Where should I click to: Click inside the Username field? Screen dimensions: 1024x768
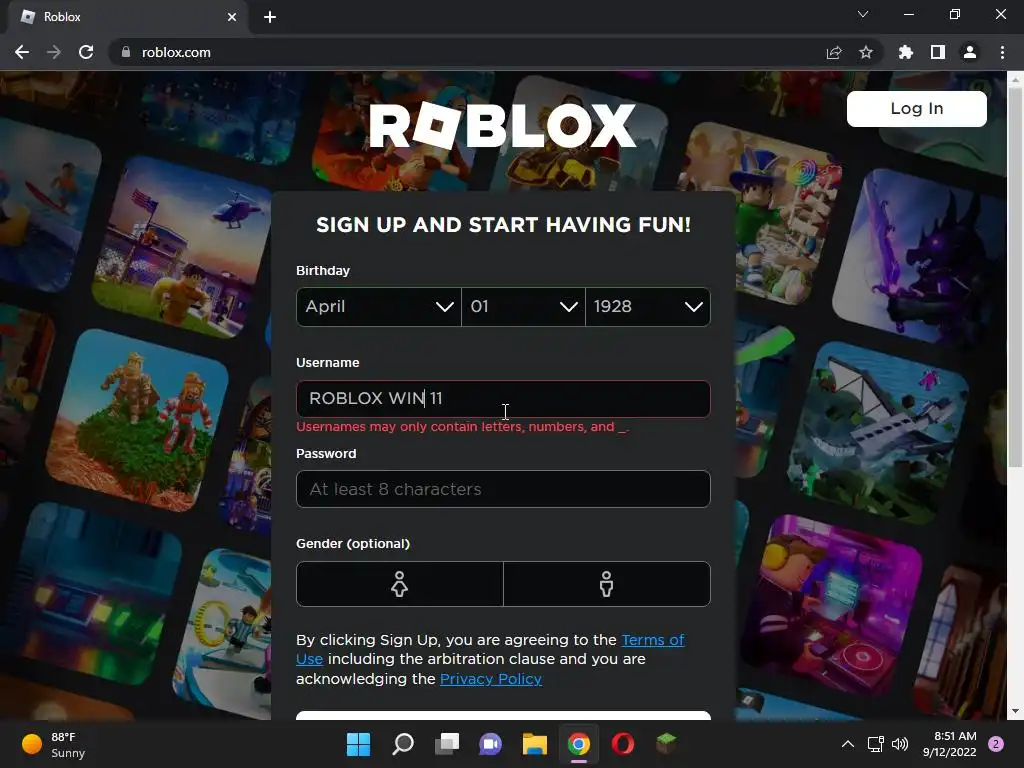pyautogui.click(x=503, y=398)
